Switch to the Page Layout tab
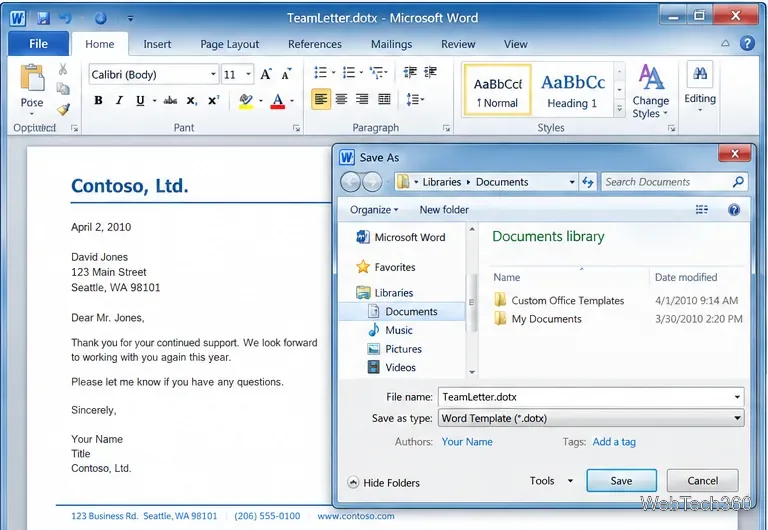Image resolution: width=768 pixels, height=530 pixels. coord(229,44)
